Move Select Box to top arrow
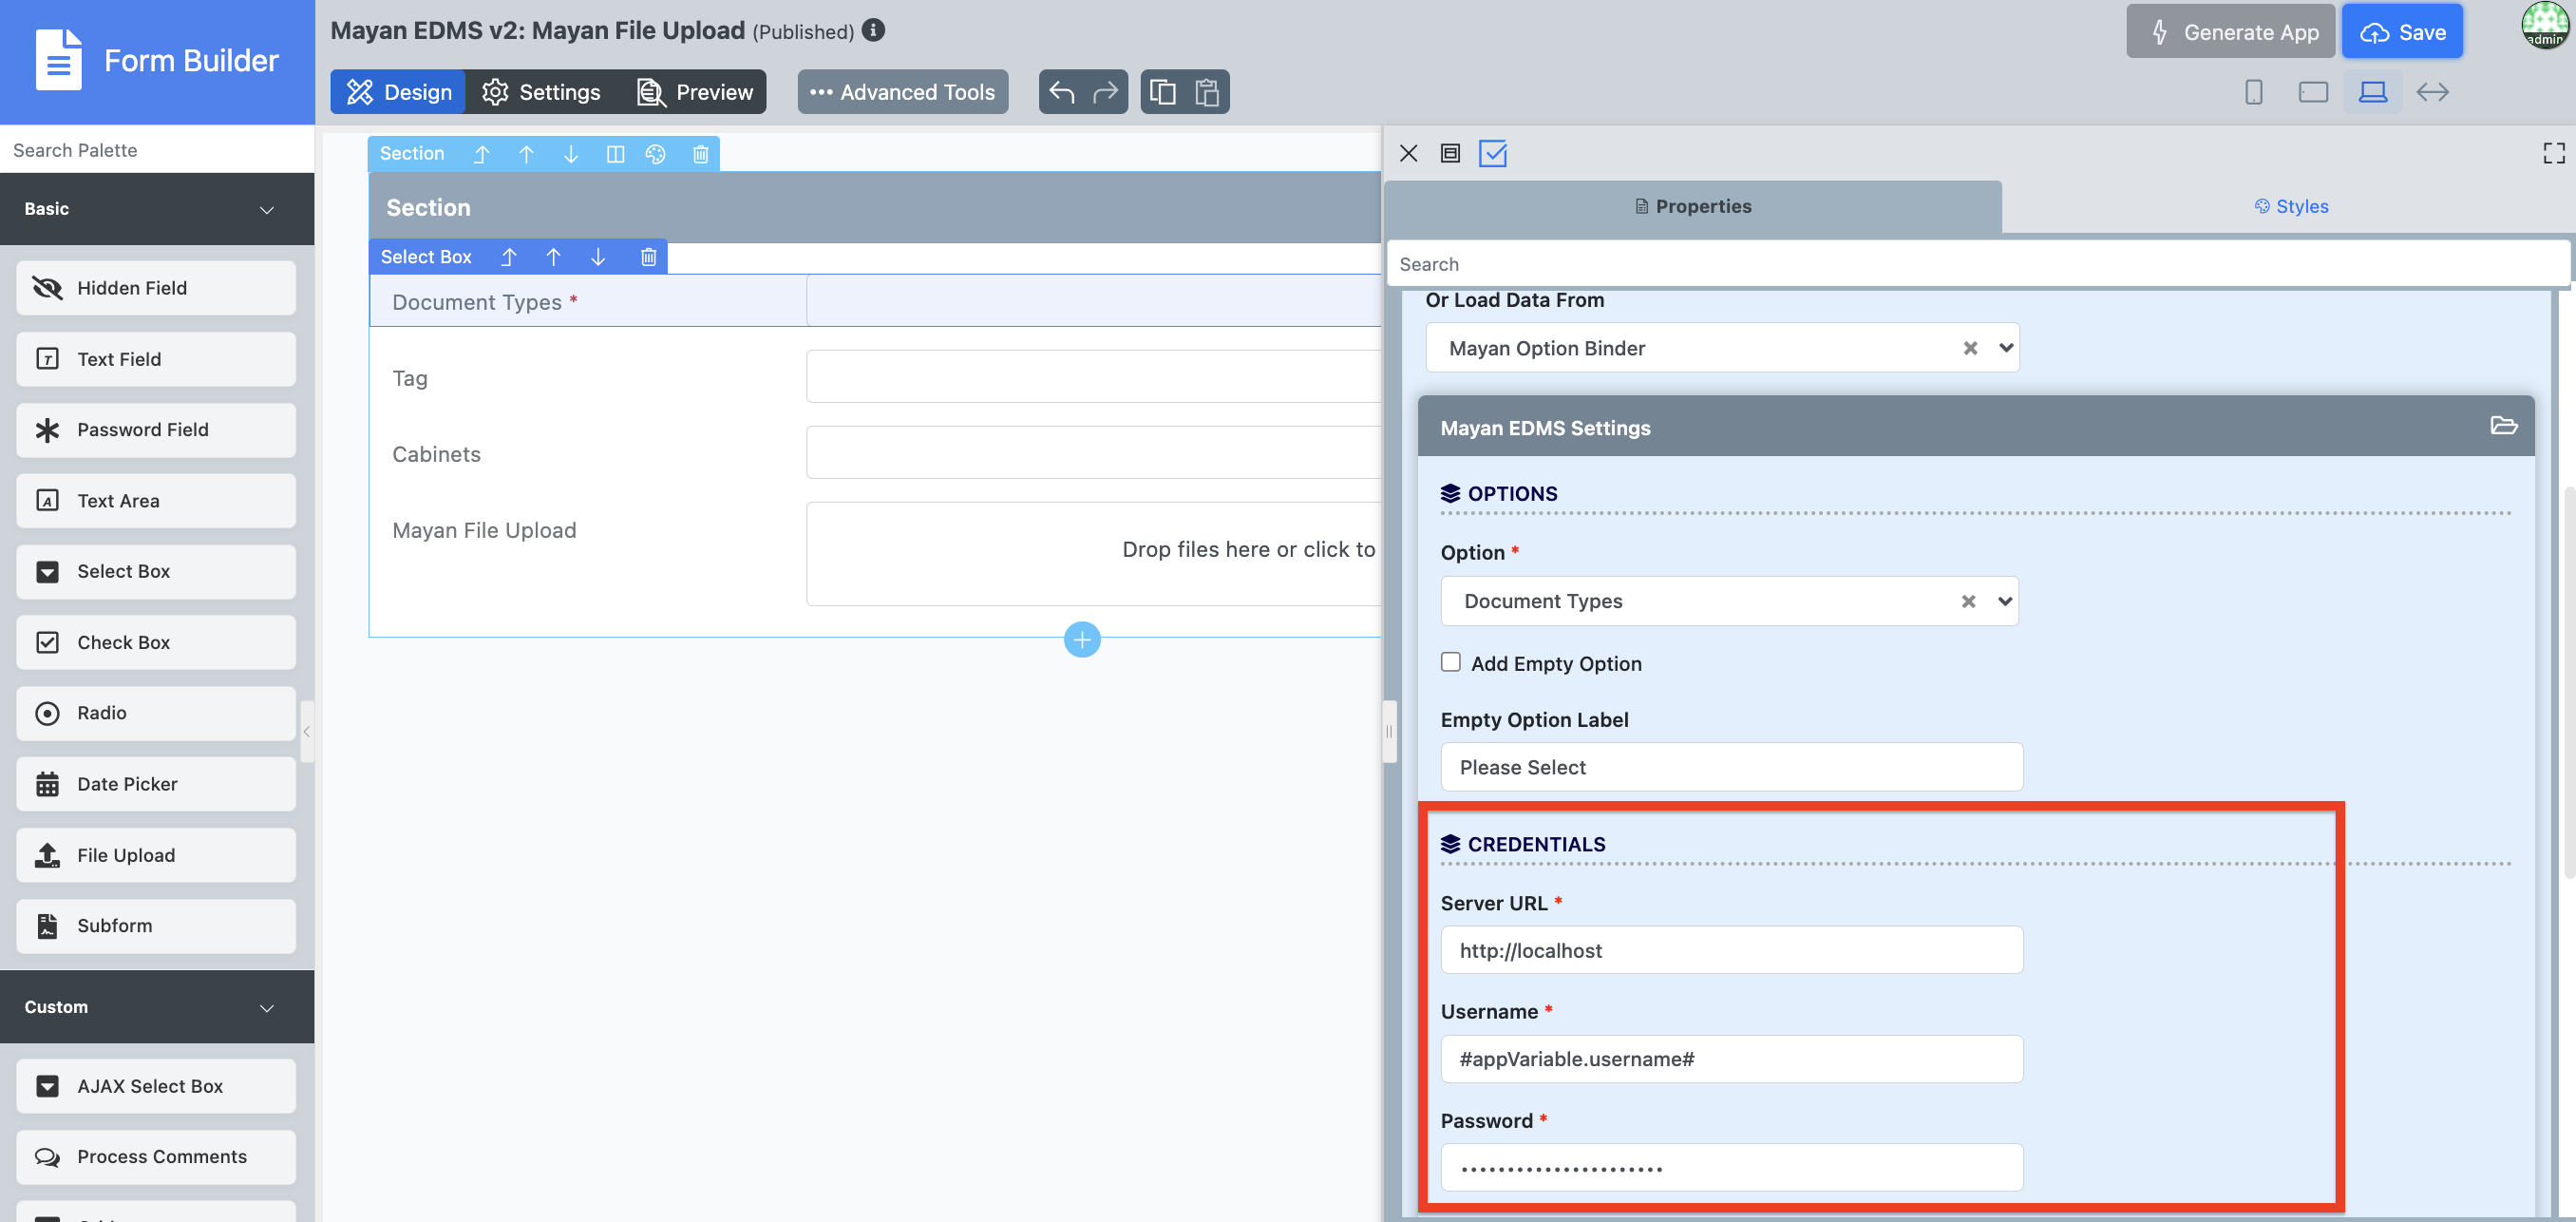The height and width of the screenshot is (1222, 2576). pyautogui.click(x=508, y=257)
